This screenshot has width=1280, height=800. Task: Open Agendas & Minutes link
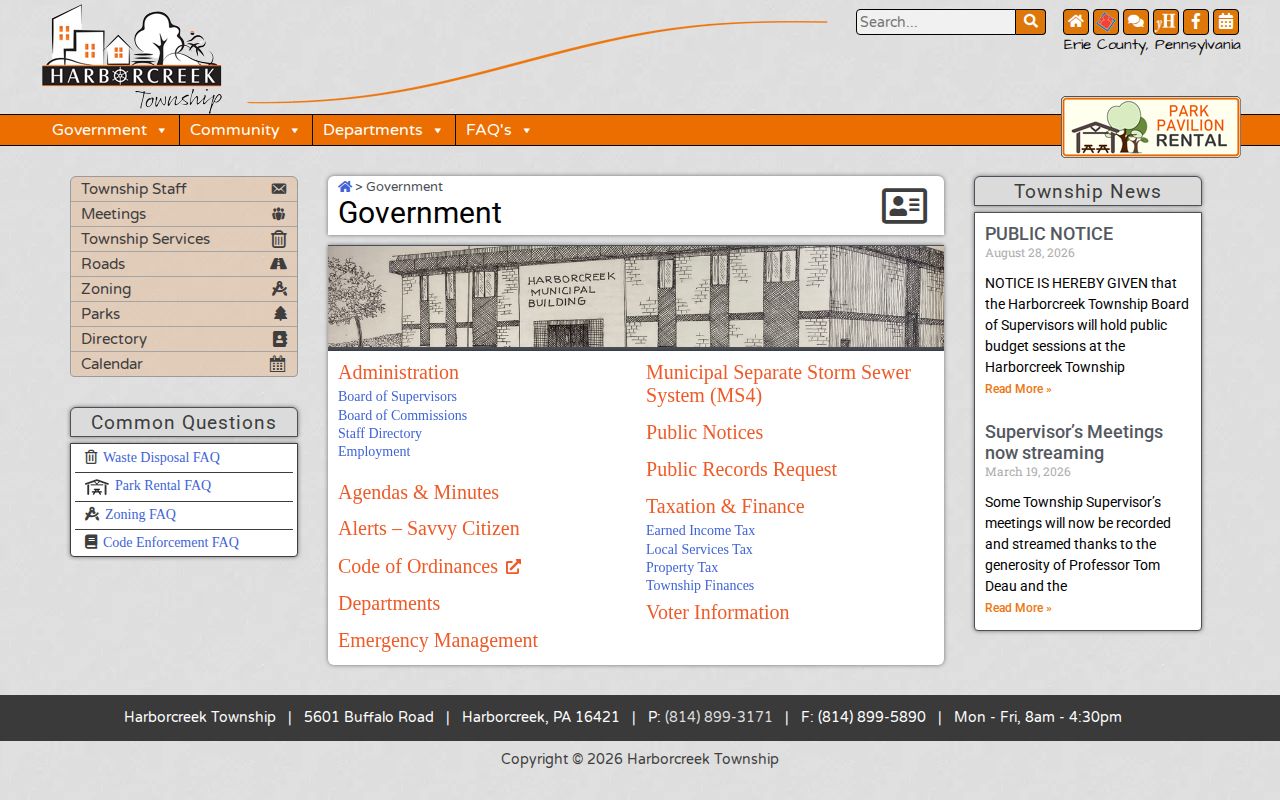418,492
